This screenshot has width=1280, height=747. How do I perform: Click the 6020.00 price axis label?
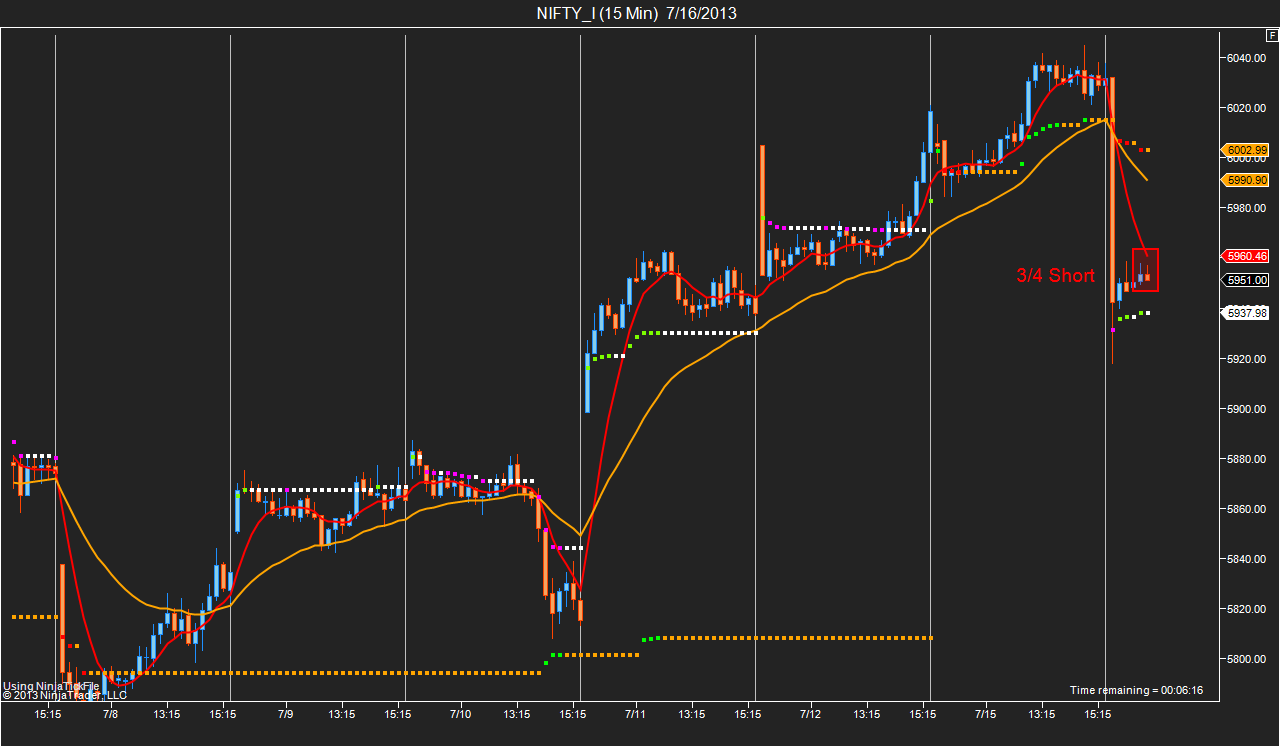pyautogui.click(x=1247, y=108)
